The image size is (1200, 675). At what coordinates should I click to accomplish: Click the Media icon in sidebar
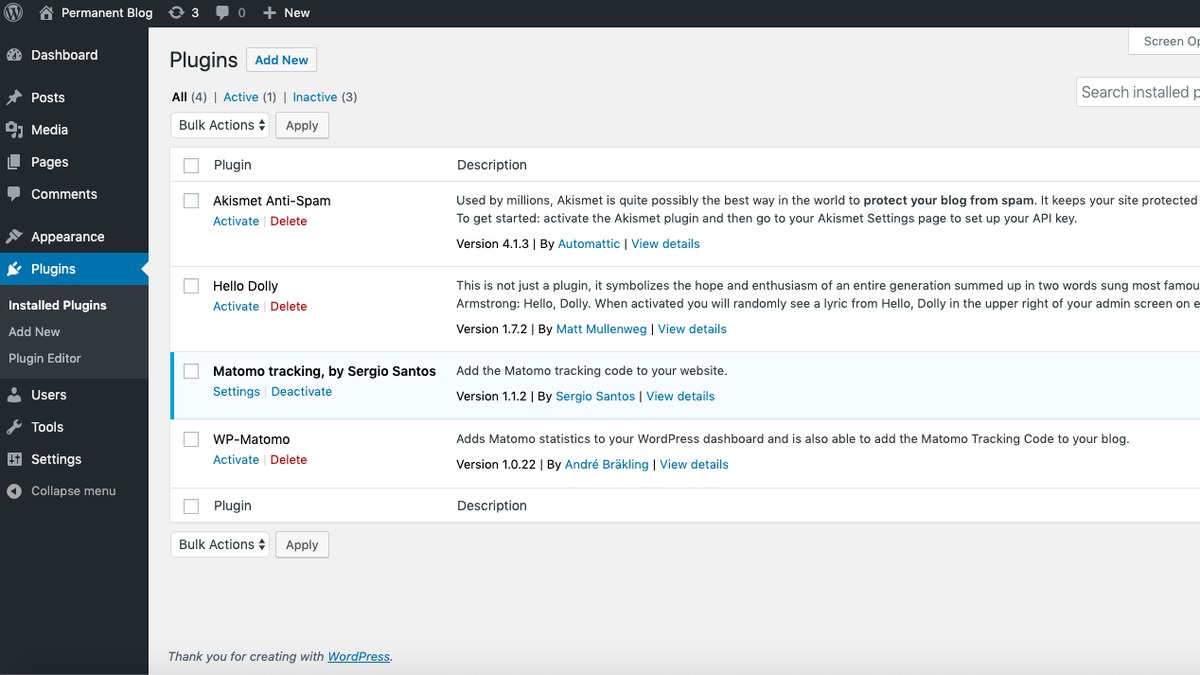(14, 130)
